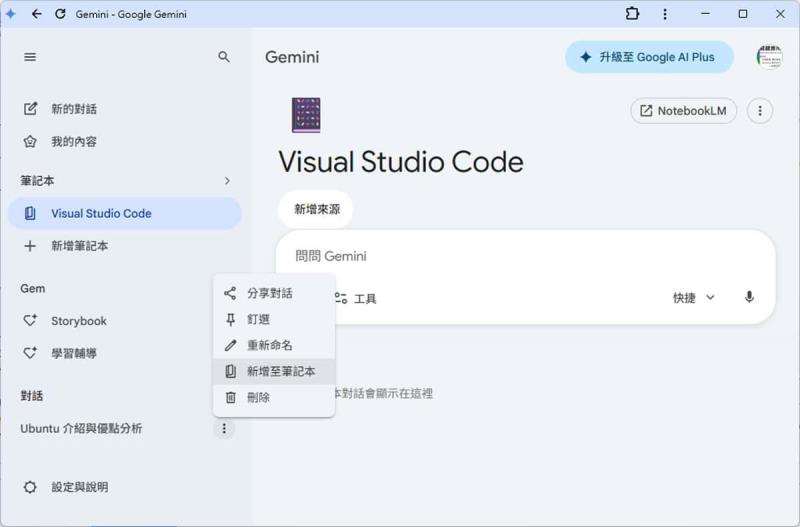
Task: Click the notebook cover emoji icon
Action: click(x=306, y=115)
